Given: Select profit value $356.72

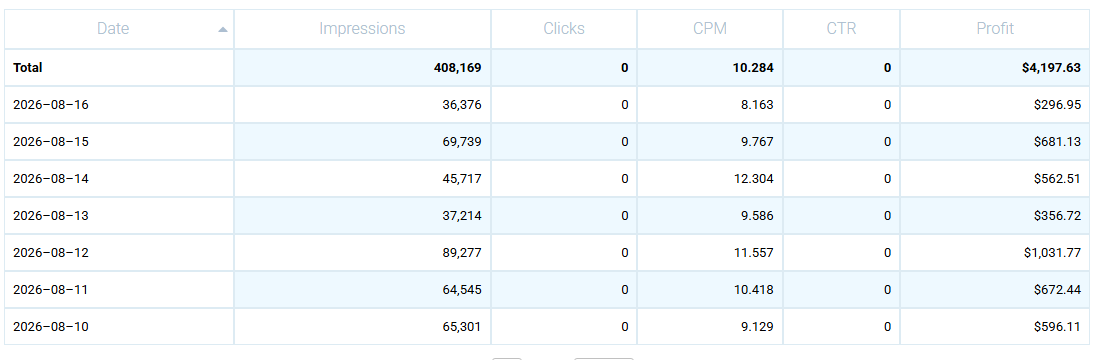Looking at the screenshot, I should tap(1057, 216).
